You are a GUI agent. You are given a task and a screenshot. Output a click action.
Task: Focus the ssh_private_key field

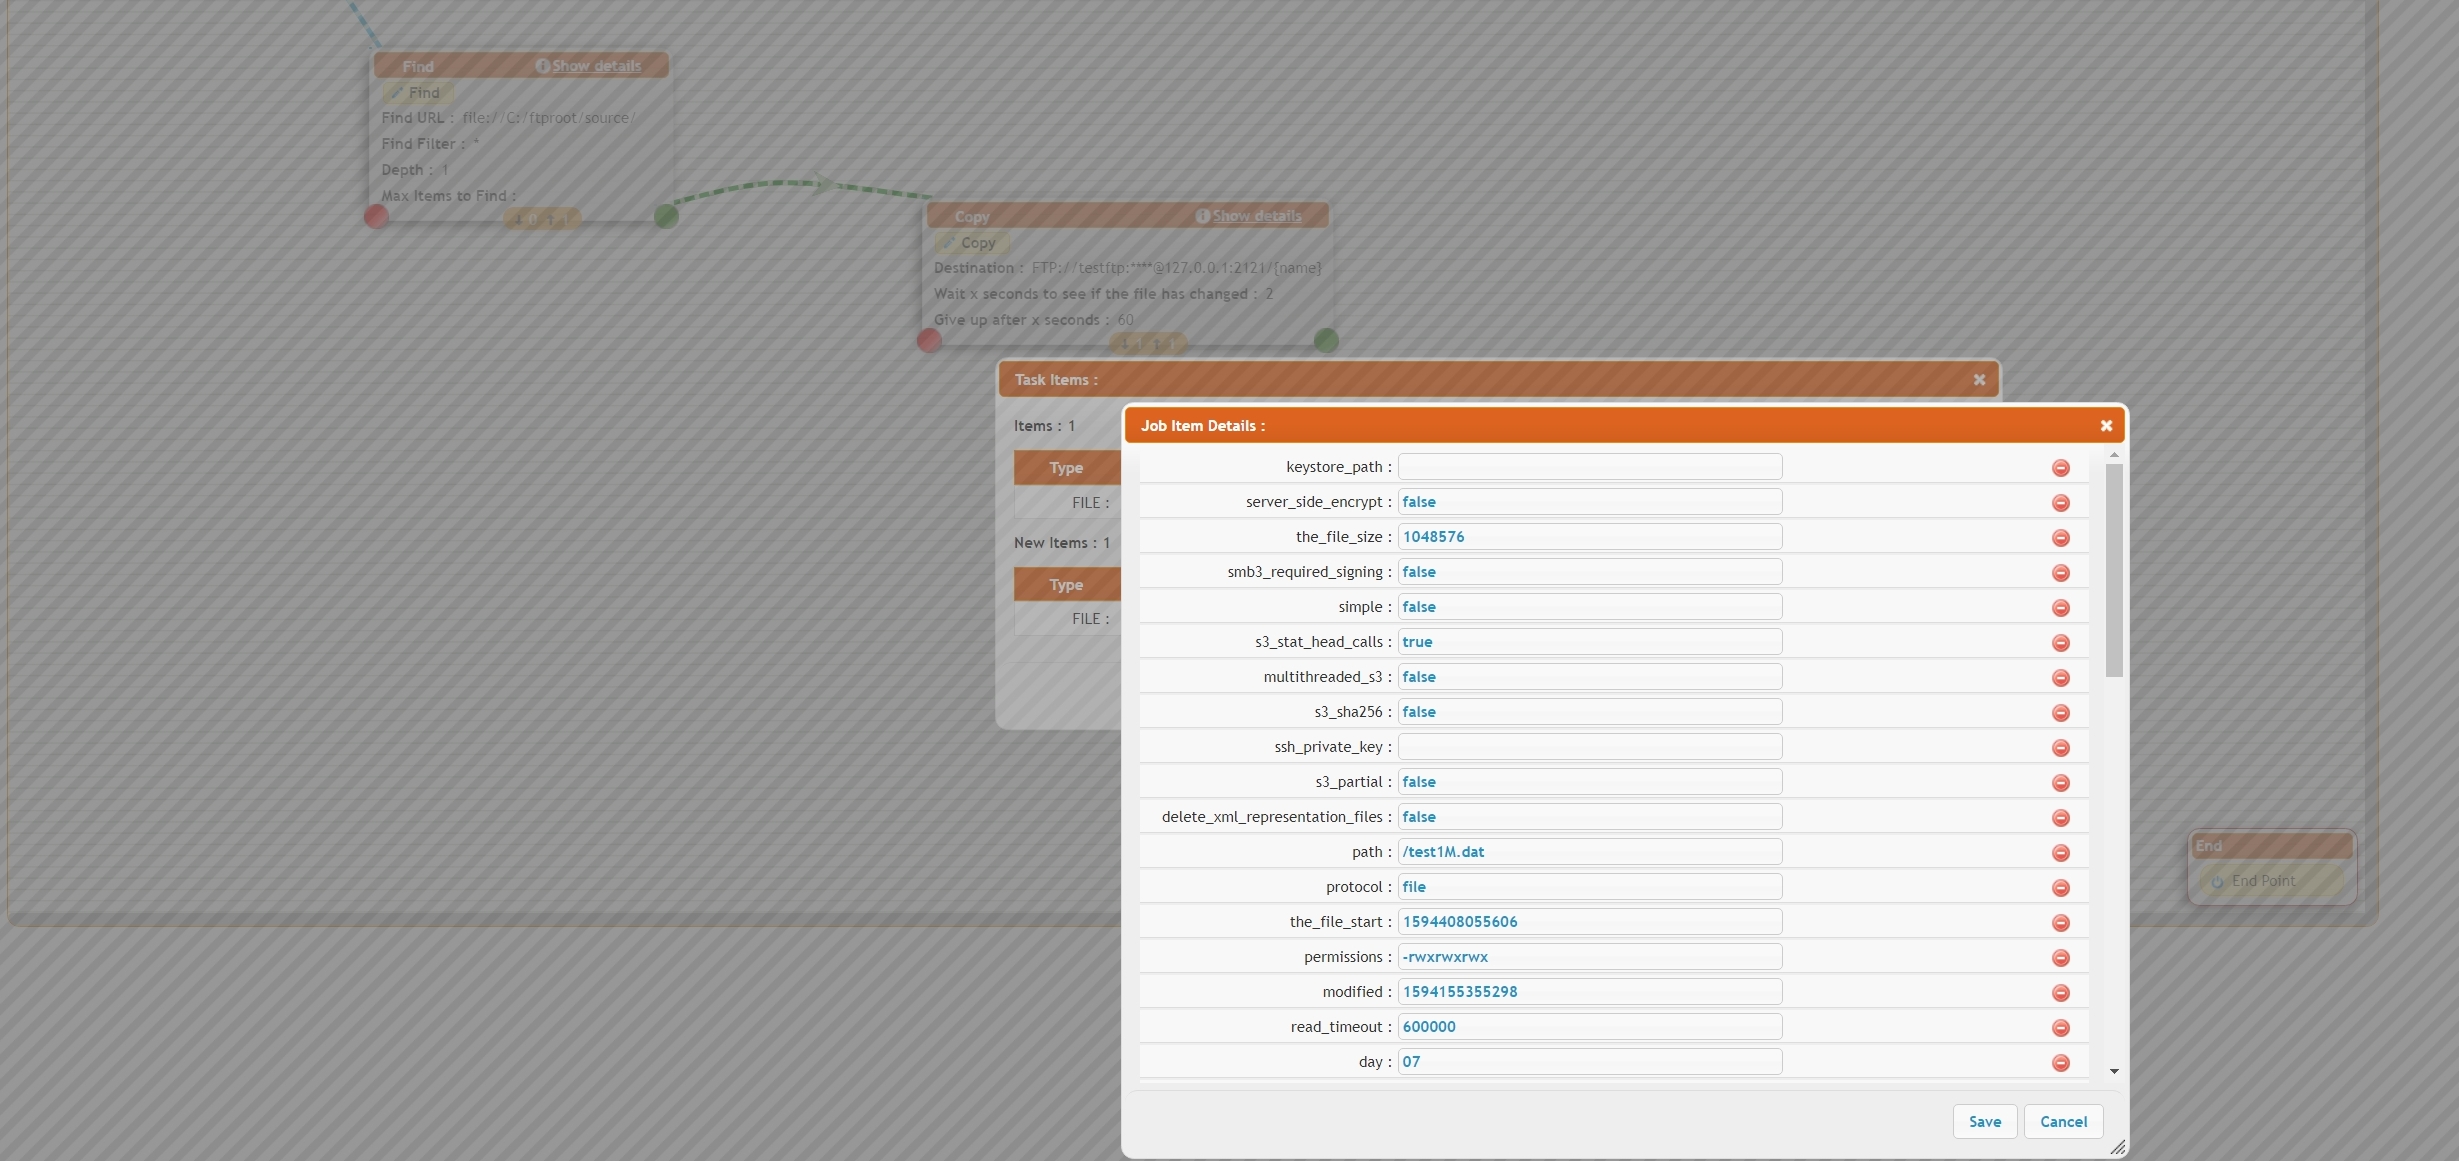[x=1589, y=747]
